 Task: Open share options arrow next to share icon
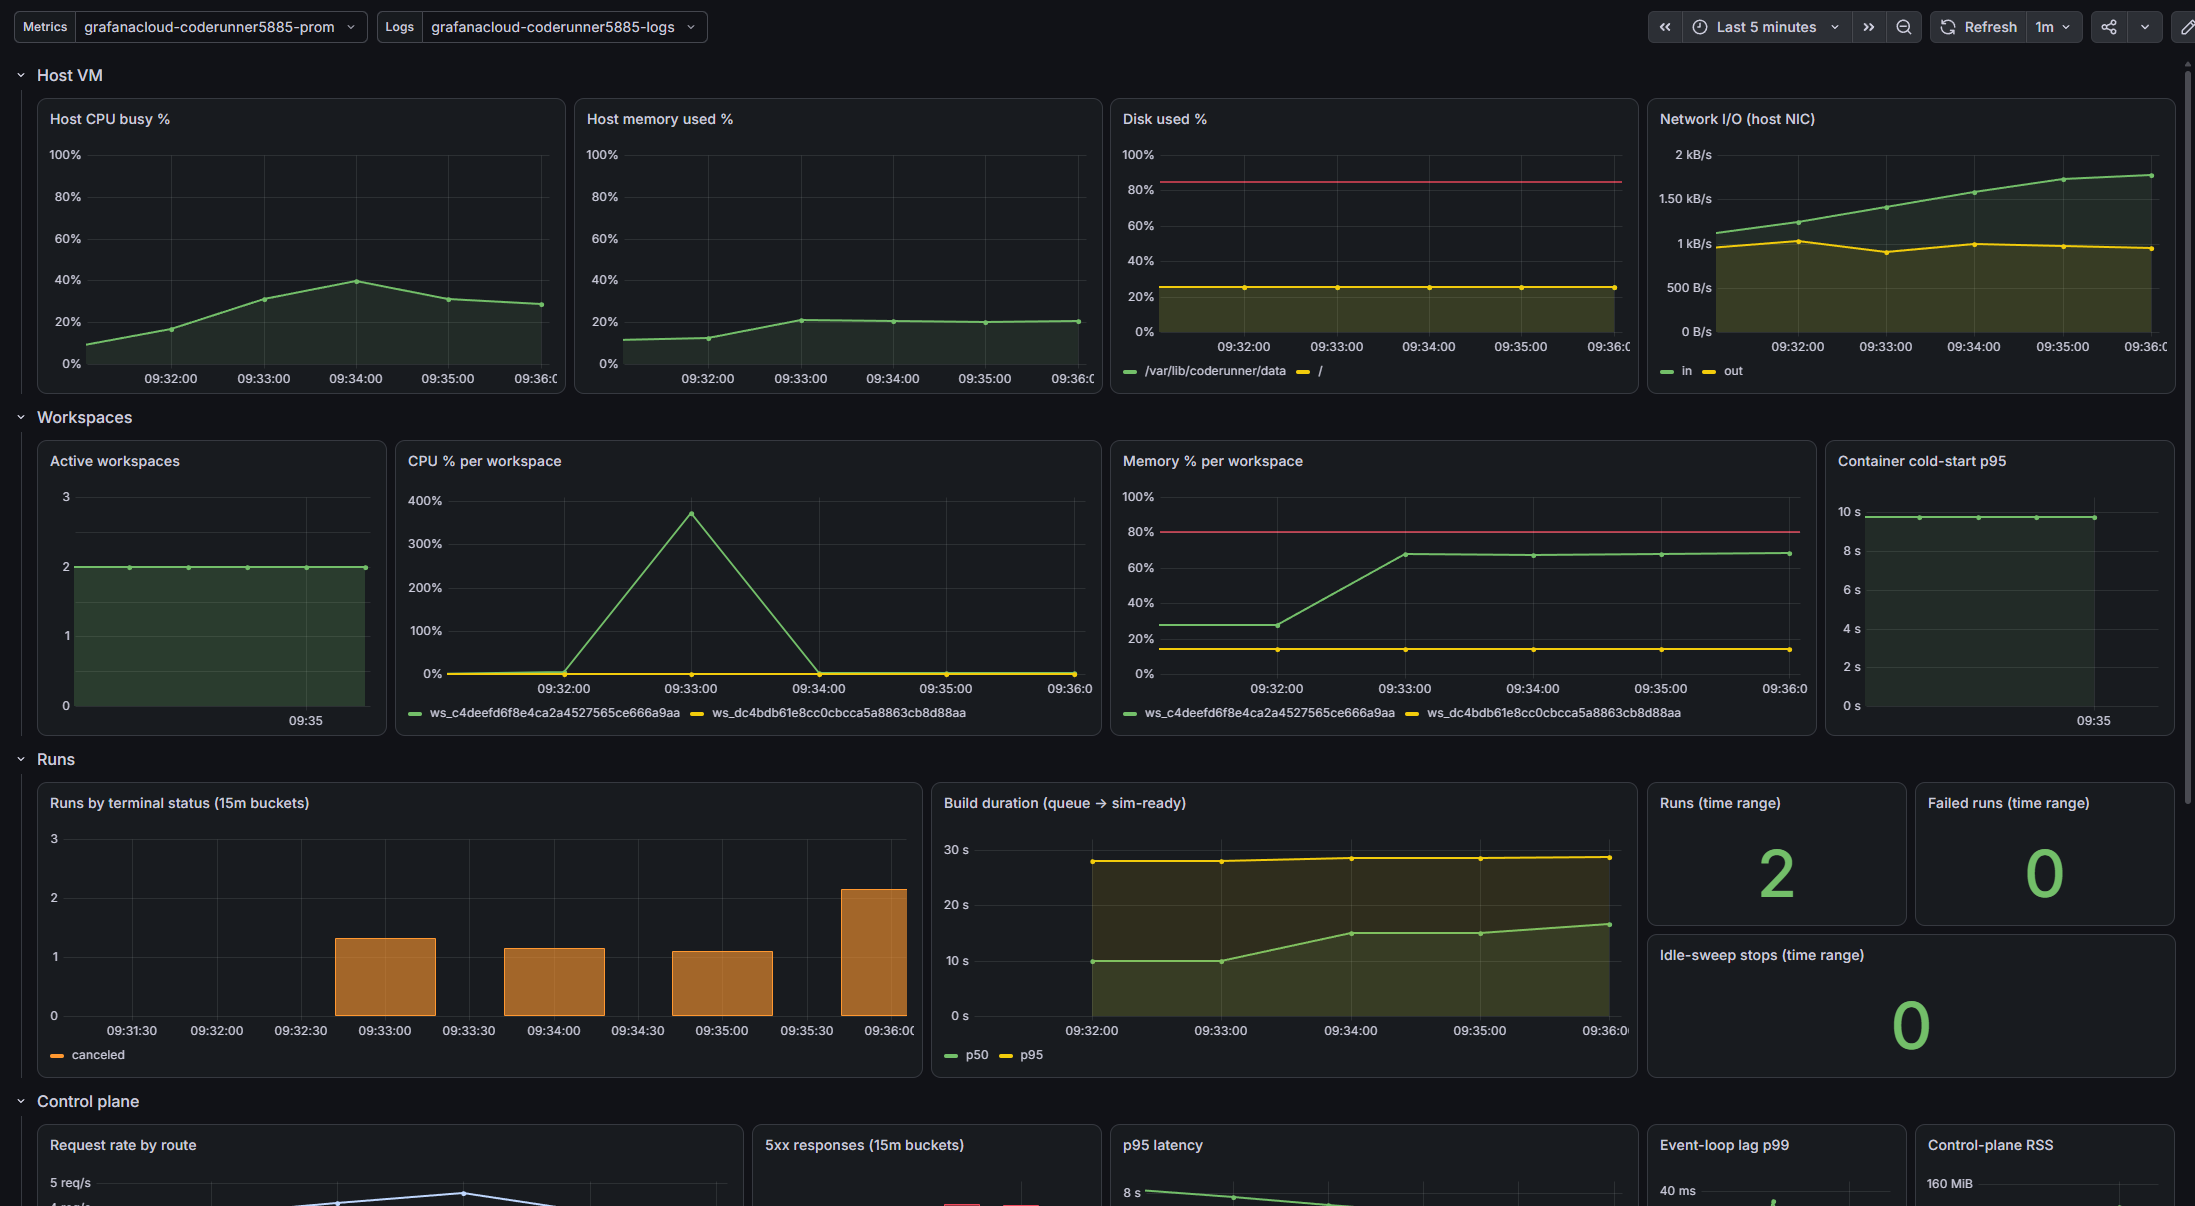(2145, 27)
